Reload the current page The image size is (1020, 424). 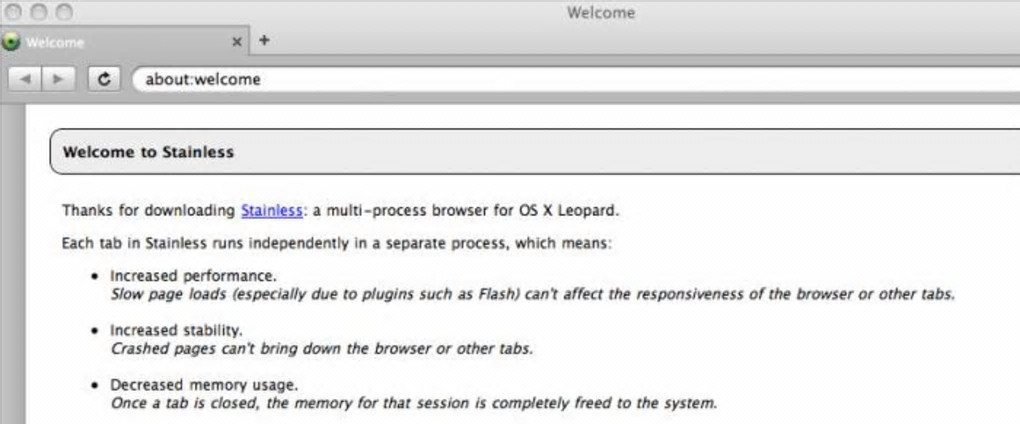coord(104,78)
